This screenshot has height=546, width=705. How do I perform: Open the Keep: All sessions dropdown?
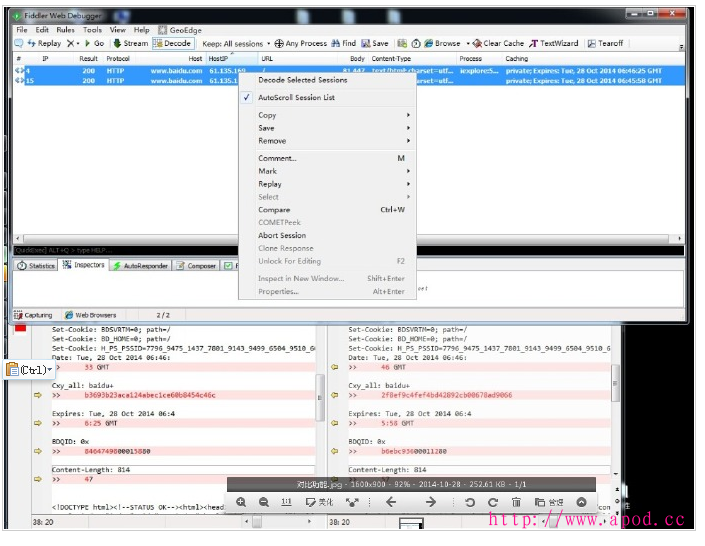232,44
